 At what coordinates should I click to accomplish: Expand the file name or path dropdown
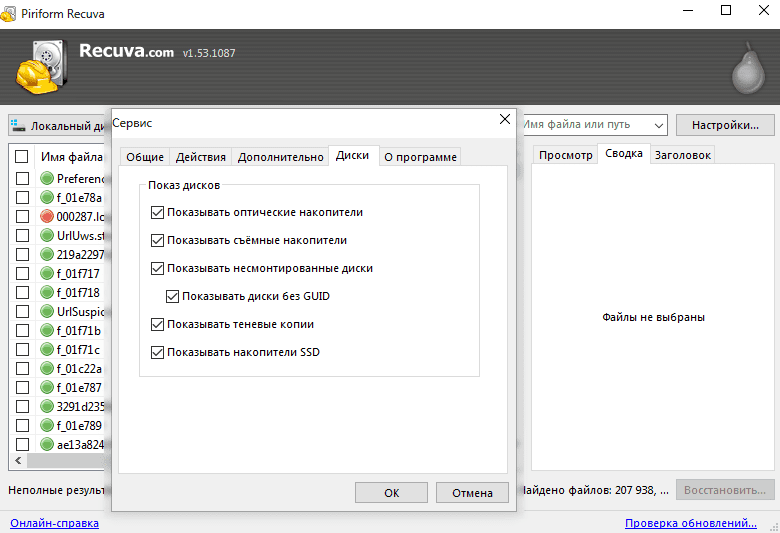659,125
